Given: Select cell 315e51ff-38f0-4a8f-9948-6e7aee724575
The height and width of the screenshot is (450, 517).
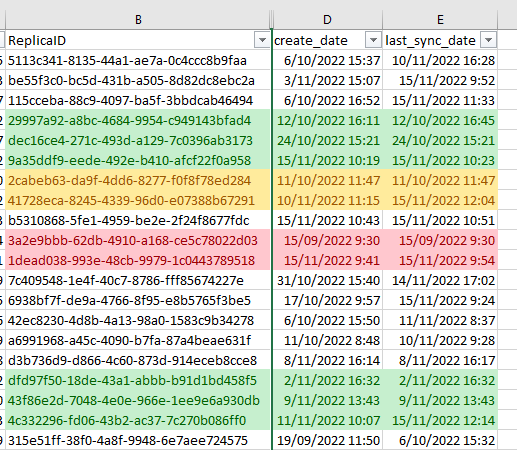Looking at the screenshot, I should tap(138, 440).
